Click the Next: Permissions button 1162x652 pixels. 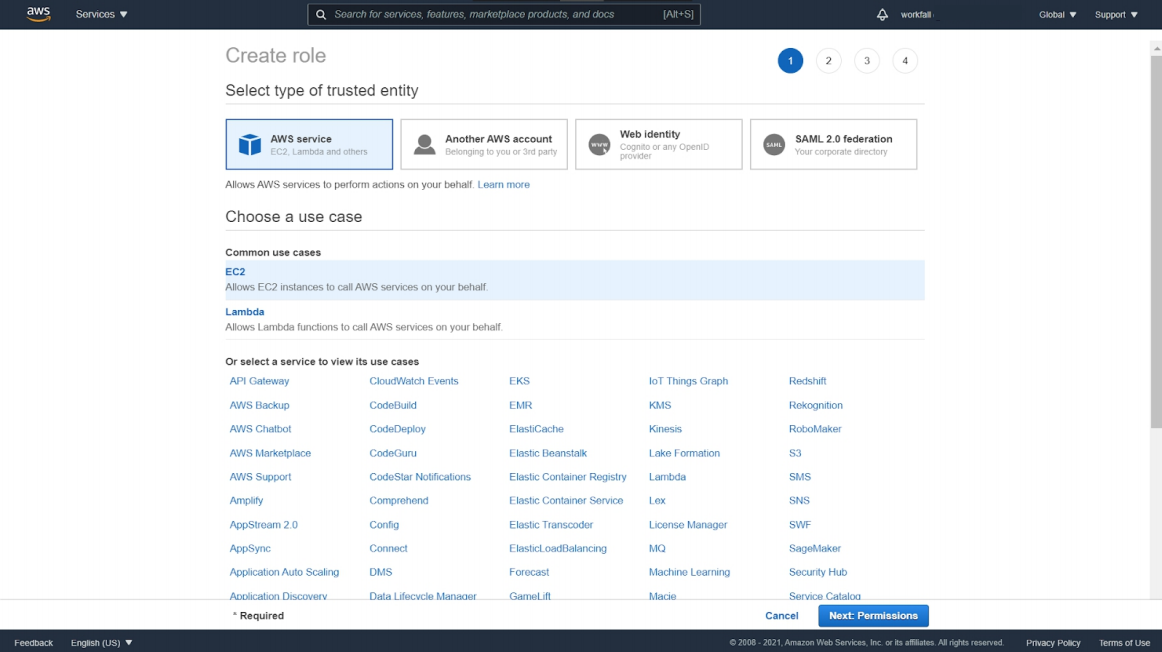click(x=873, y=616)
